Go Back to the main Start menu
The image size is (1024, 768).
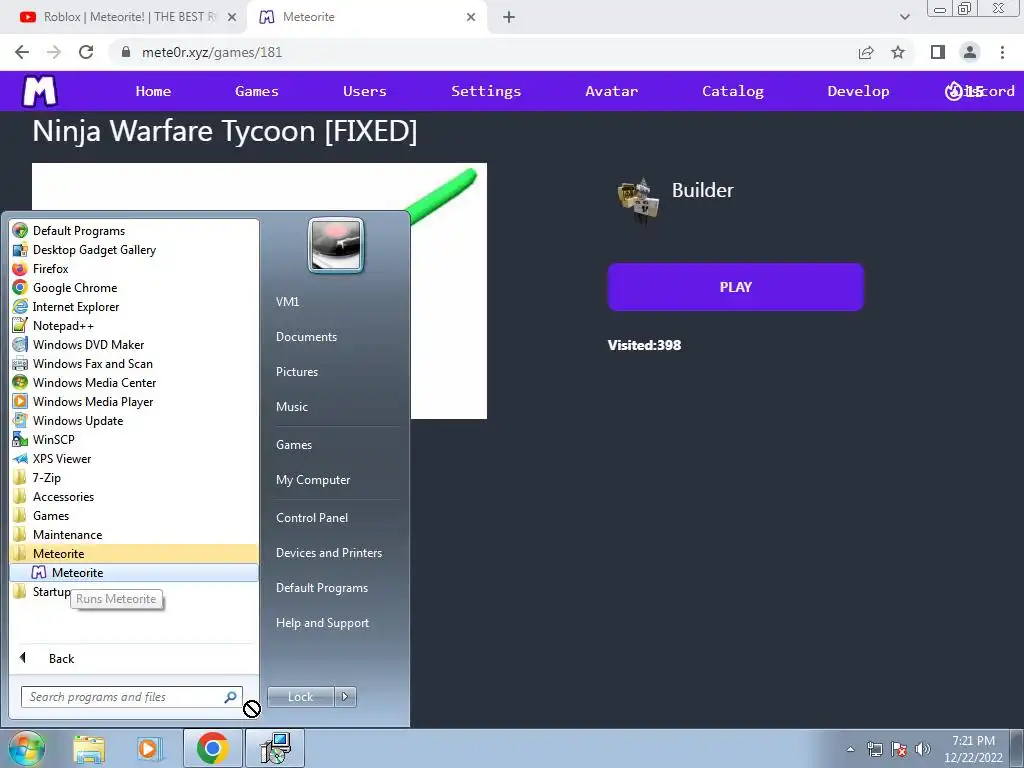point(61,658)
